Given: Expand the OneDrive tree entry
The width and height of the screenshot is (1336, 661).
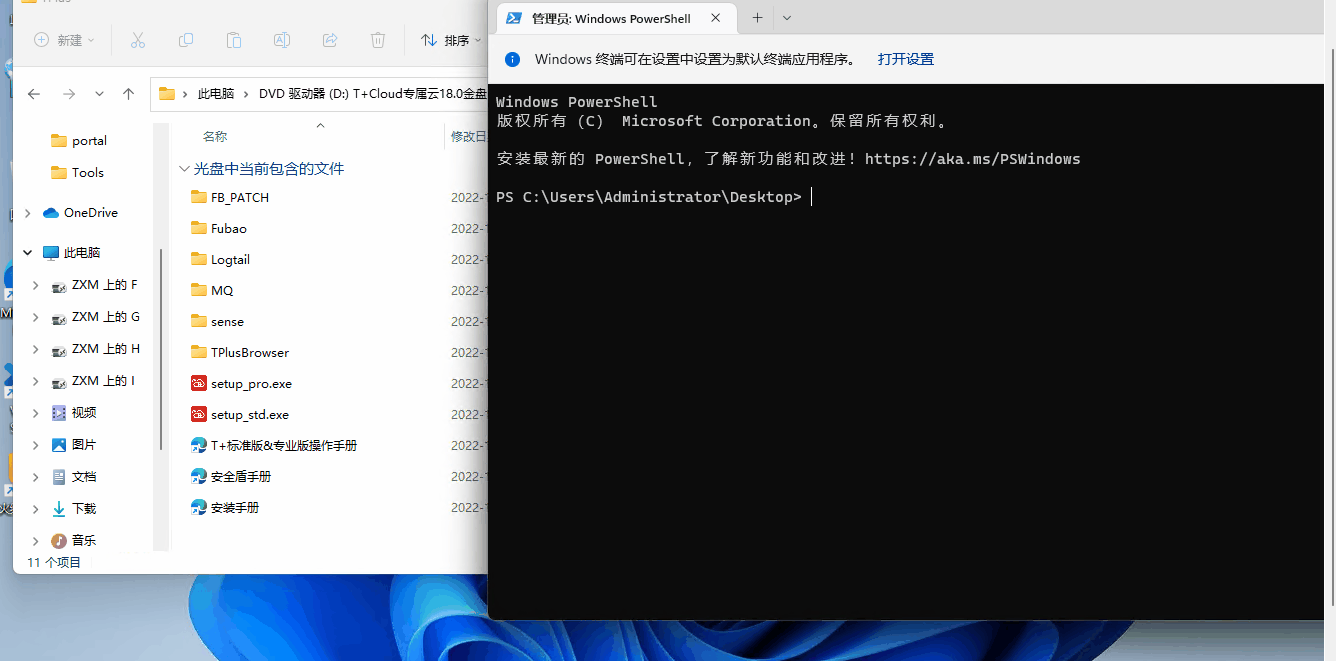Looking at the screenshot, I should tap(27, 212).
